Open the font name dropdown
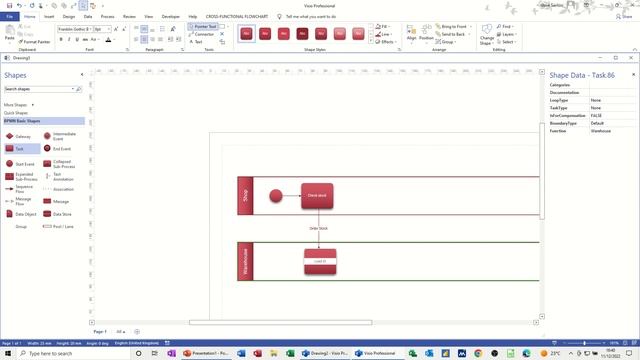This screenshot has height=360, width=640. [90, 29]
